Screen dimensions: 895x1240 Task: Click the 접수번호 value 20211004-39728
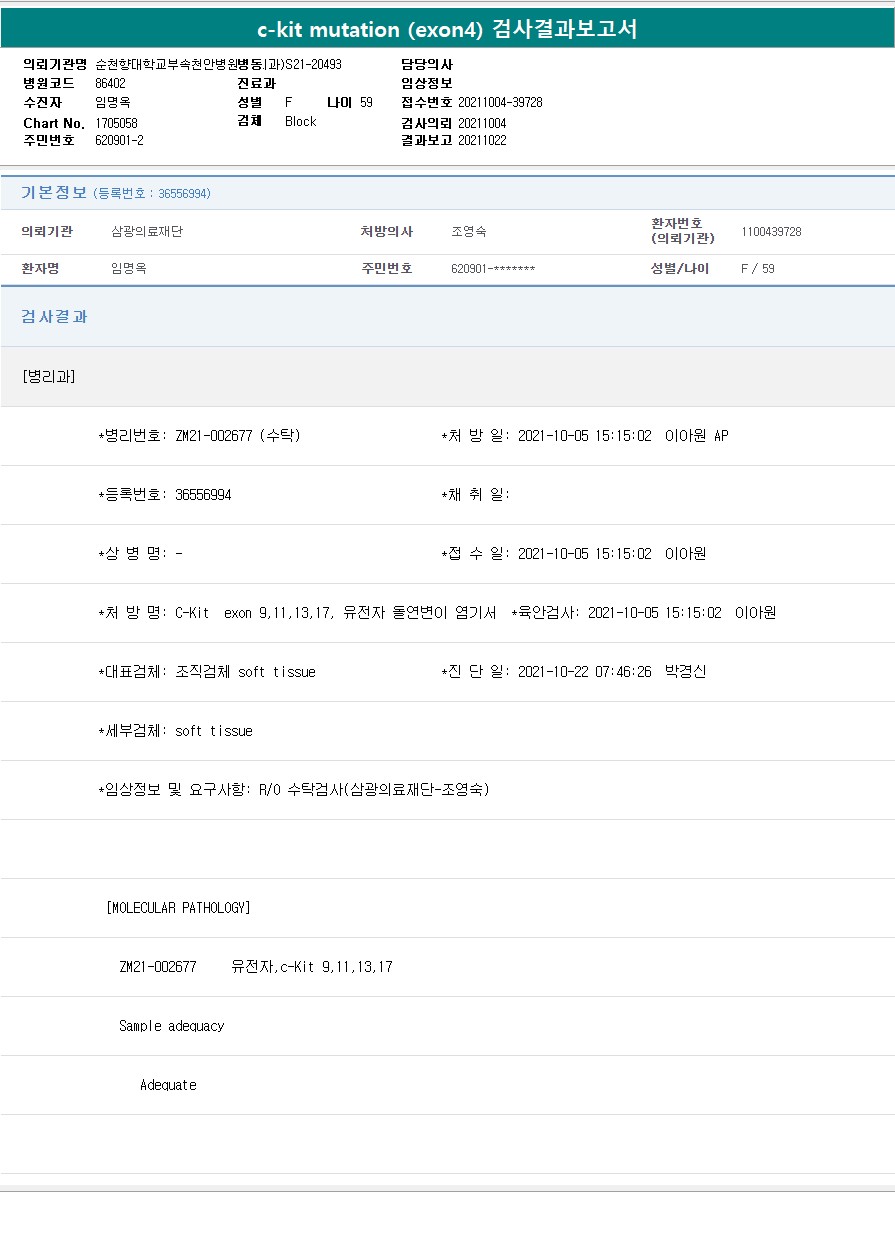[500, 102]
